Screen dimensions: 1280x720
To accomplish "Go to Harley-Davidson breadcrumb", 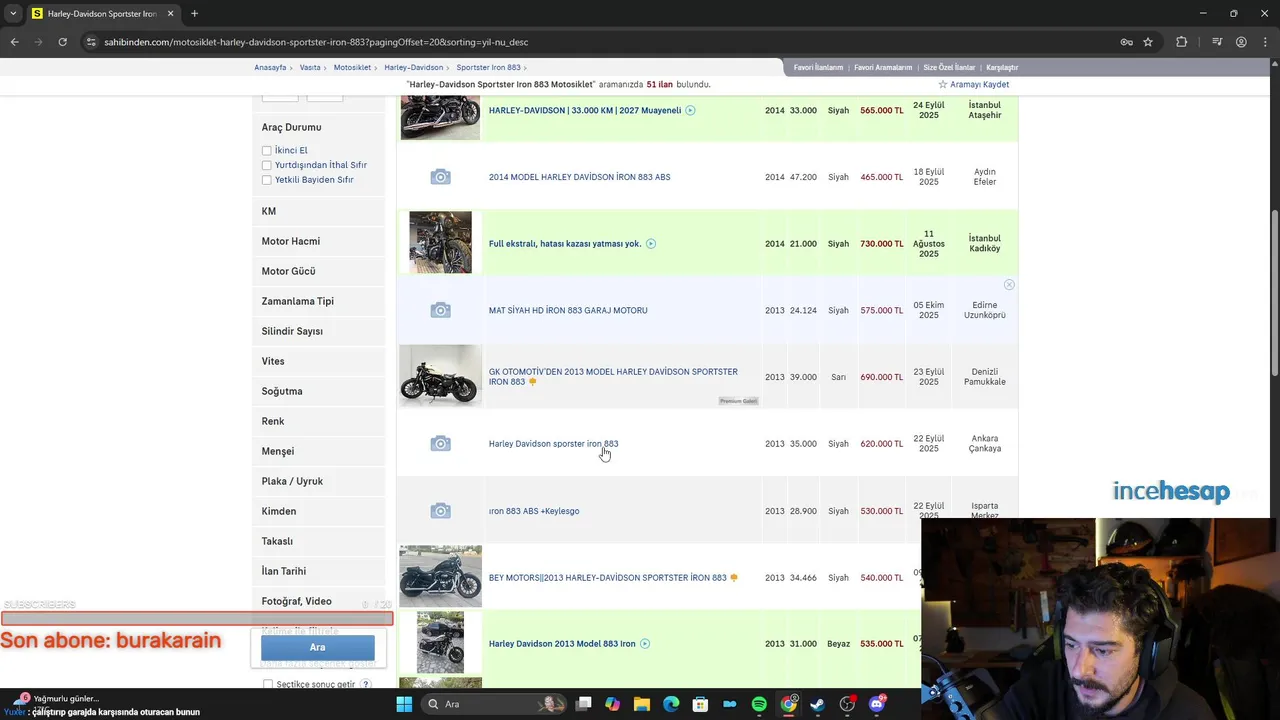I will (414, 68).
